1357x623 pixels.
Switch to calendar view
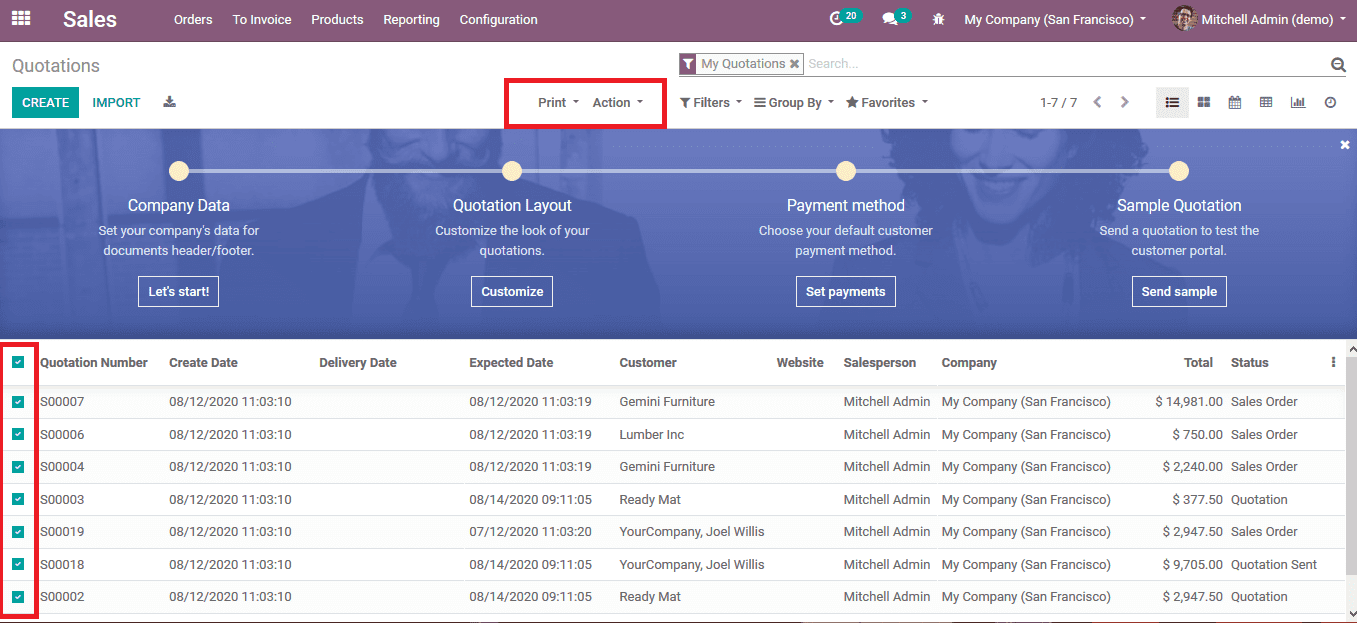click(1235, 102)
